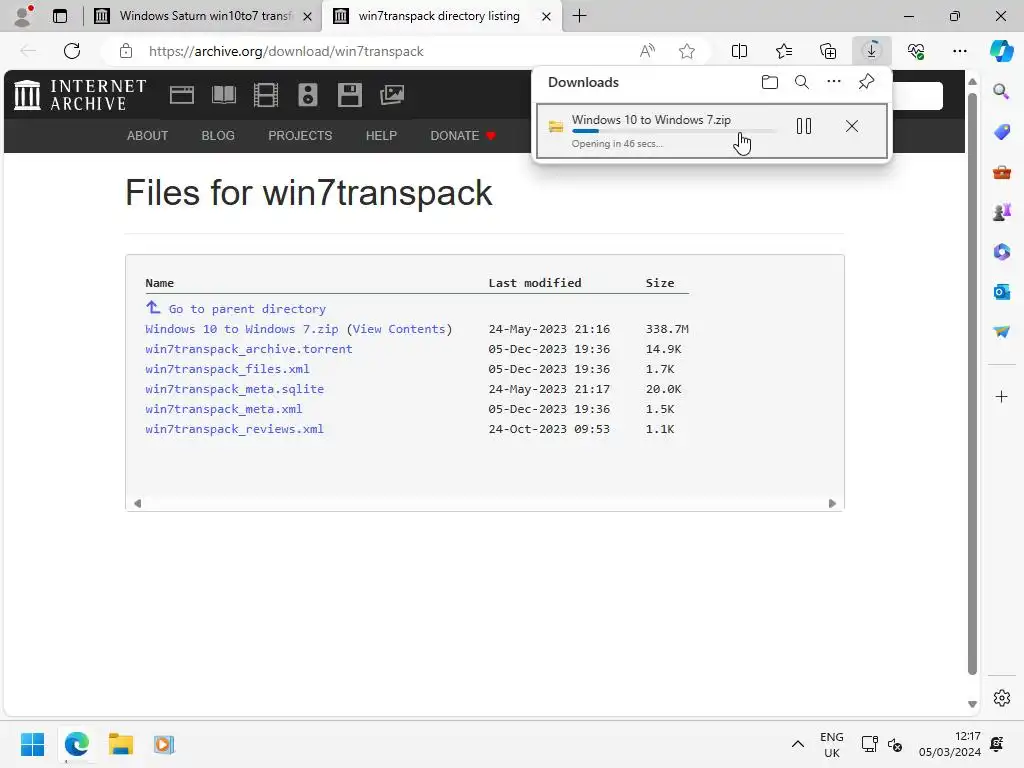Viewport: 1024px width, 768px height.
Task: Open the DONATE menu item
Action: click(462, 136)
